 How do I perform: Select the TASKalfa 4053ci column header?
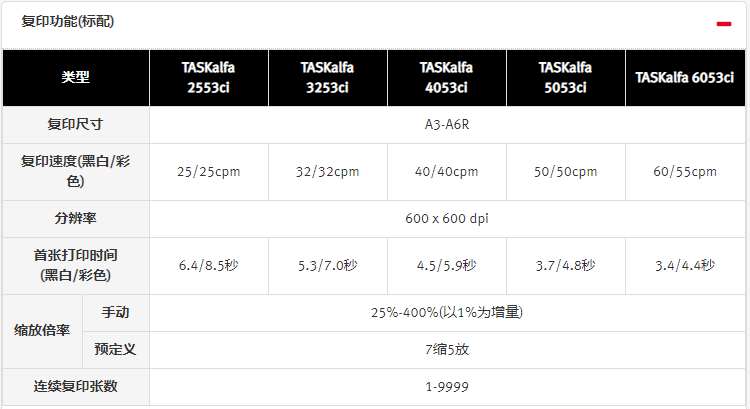446,77
